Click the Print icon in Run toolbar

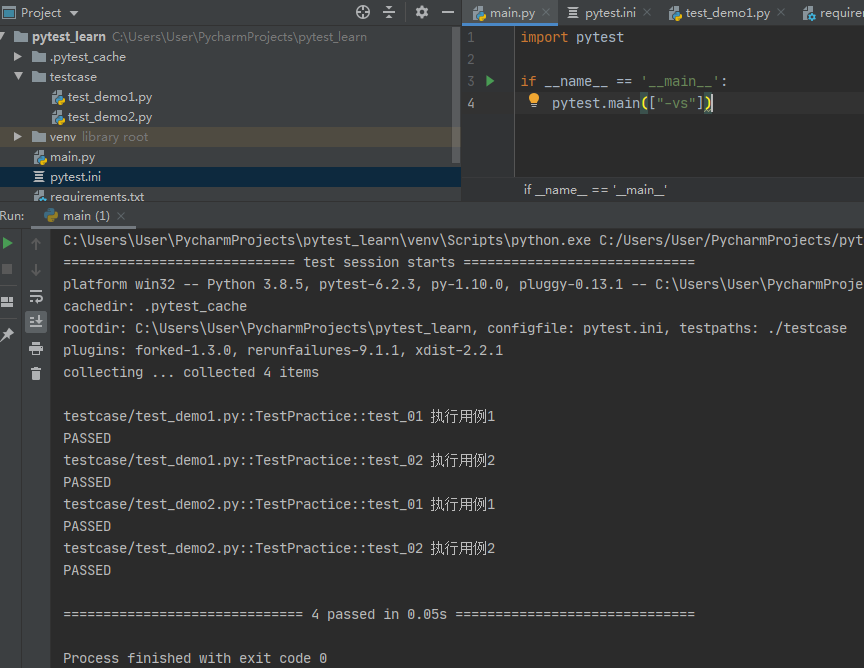36,348
